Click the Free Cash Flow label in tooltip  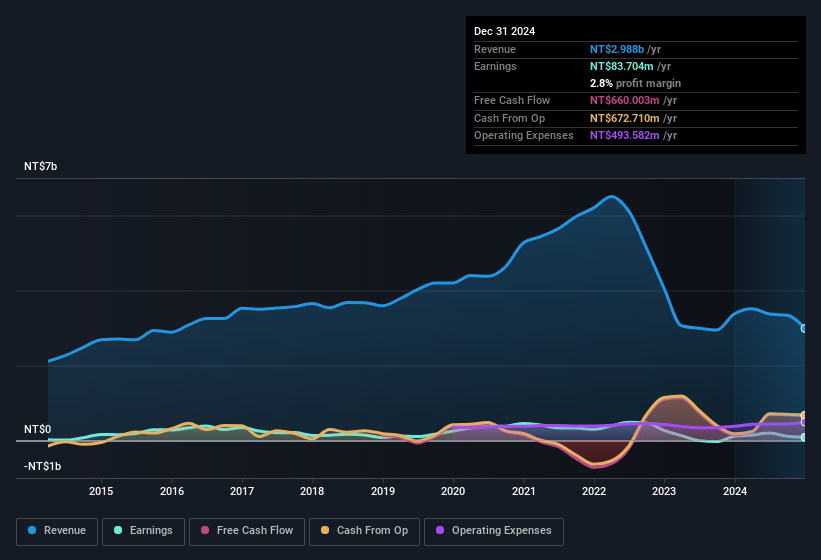click(x=512, y=100)
